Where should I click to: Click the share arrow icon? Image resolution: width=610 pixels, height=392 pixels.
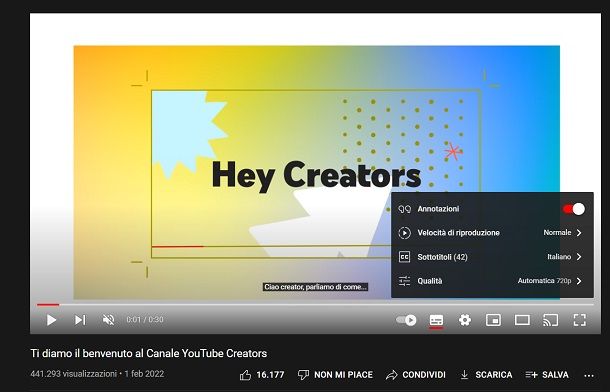click(x=391, y=375)
